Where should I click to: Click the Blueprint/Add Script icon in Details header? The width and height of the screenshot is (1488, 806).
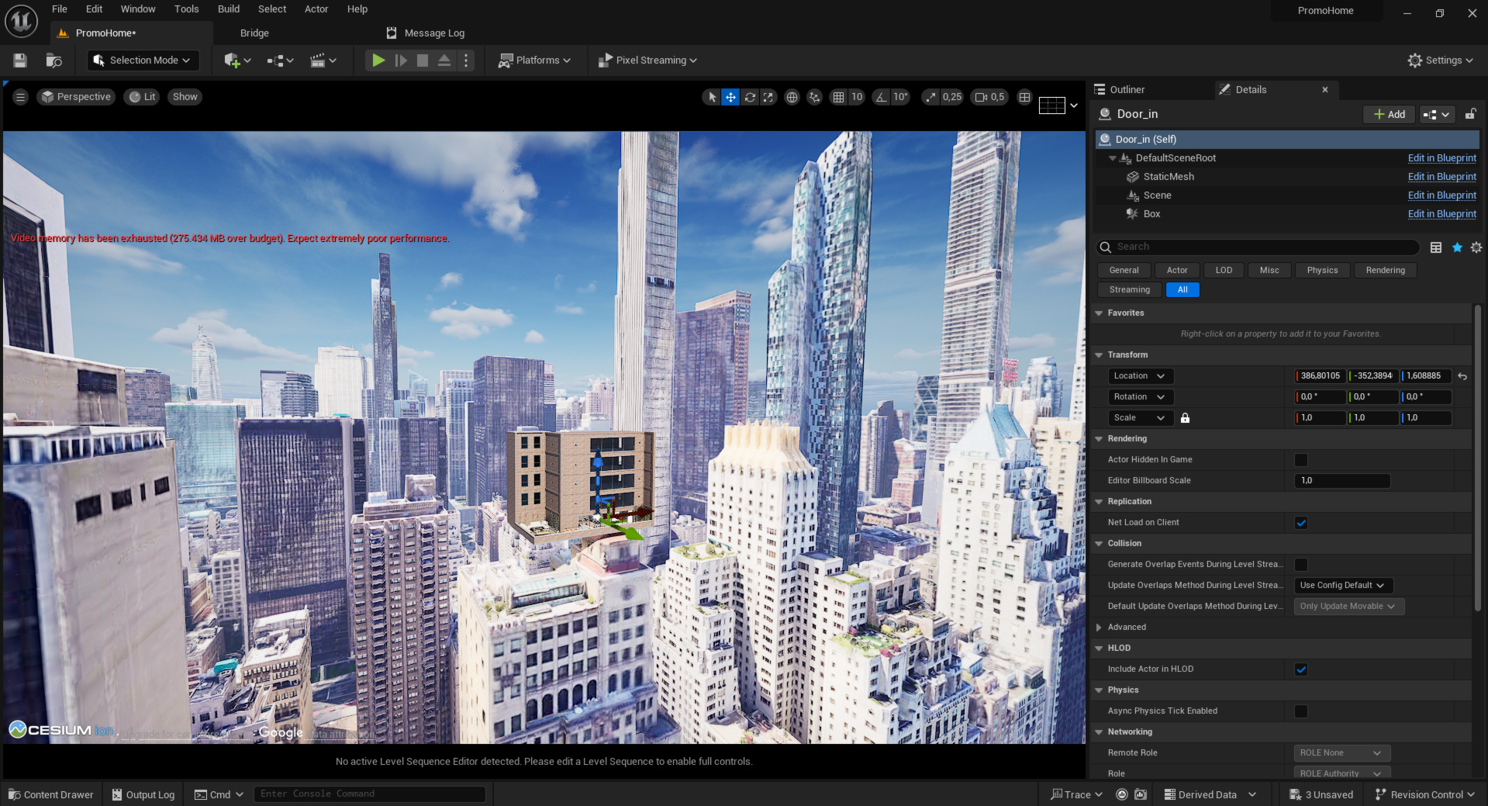1436,114
